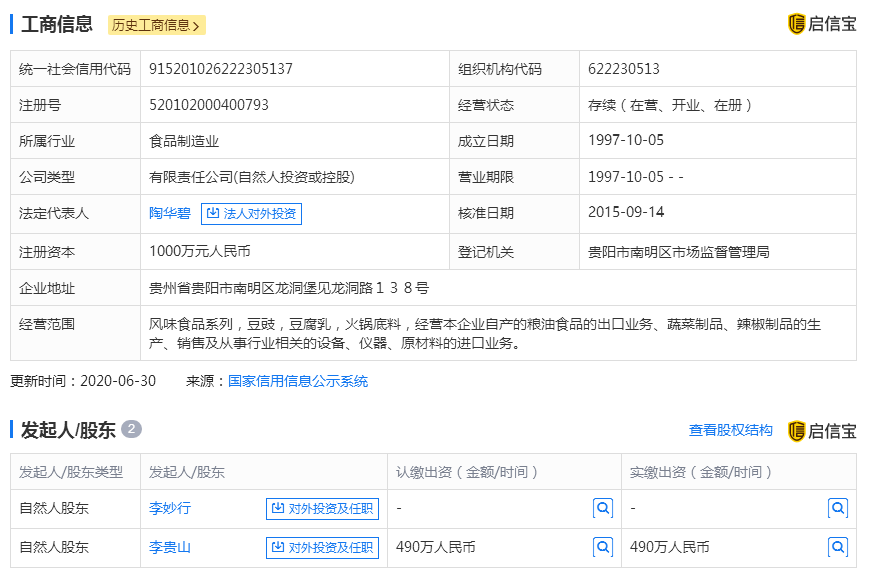This screenshot has width=879, height=575.
Task: Open 历史工商信息 history link
Action: pyautogui.click(x=156, y=25)
